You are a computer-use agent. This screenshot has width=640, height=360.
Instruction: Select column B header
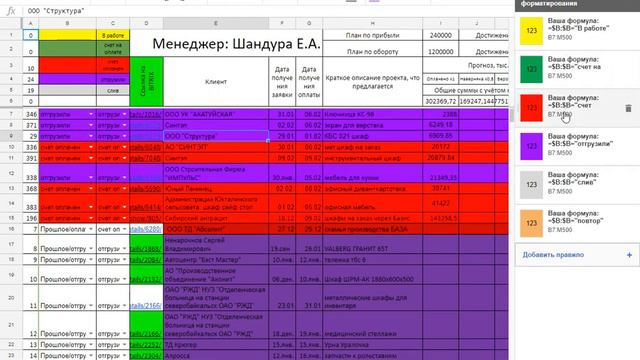coord(67,23)
